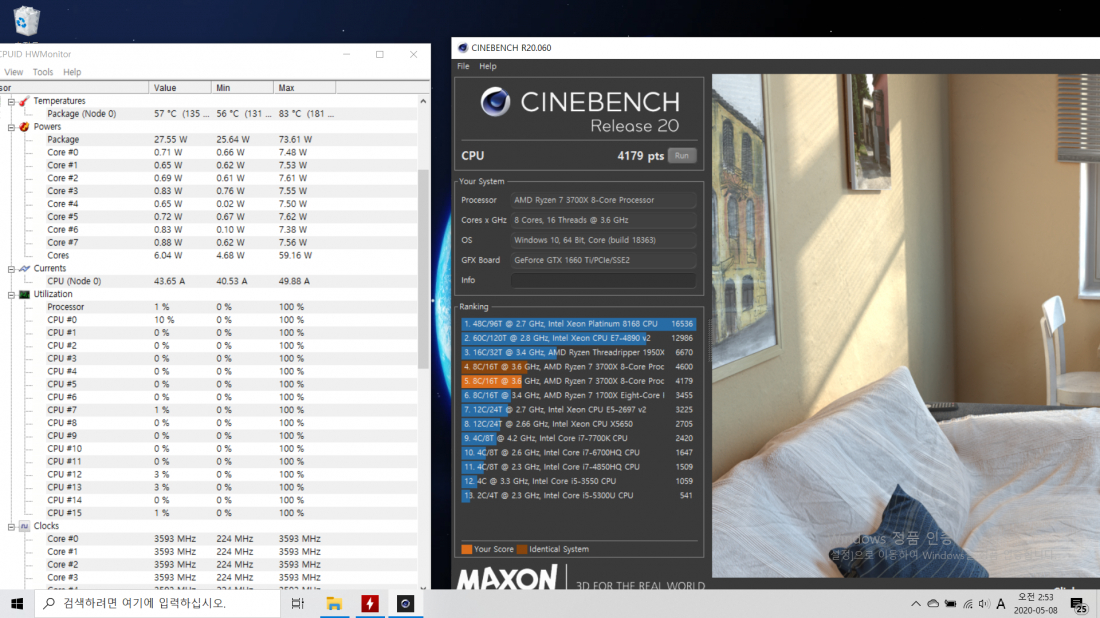Collapse the Clocks tree node
The image size is (1100, 618).
coord(11,527)
